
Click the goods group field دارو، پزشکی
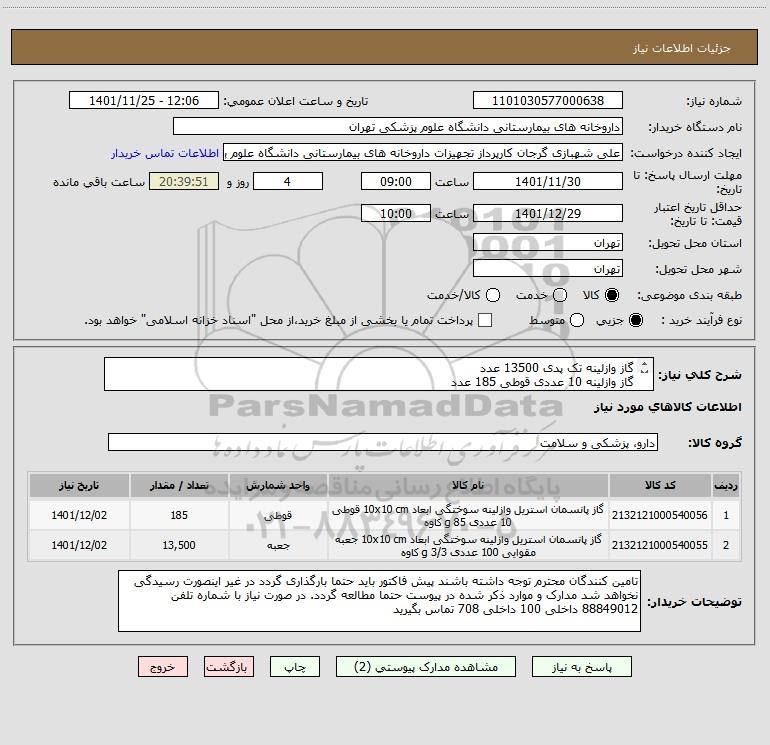[383, 442]
